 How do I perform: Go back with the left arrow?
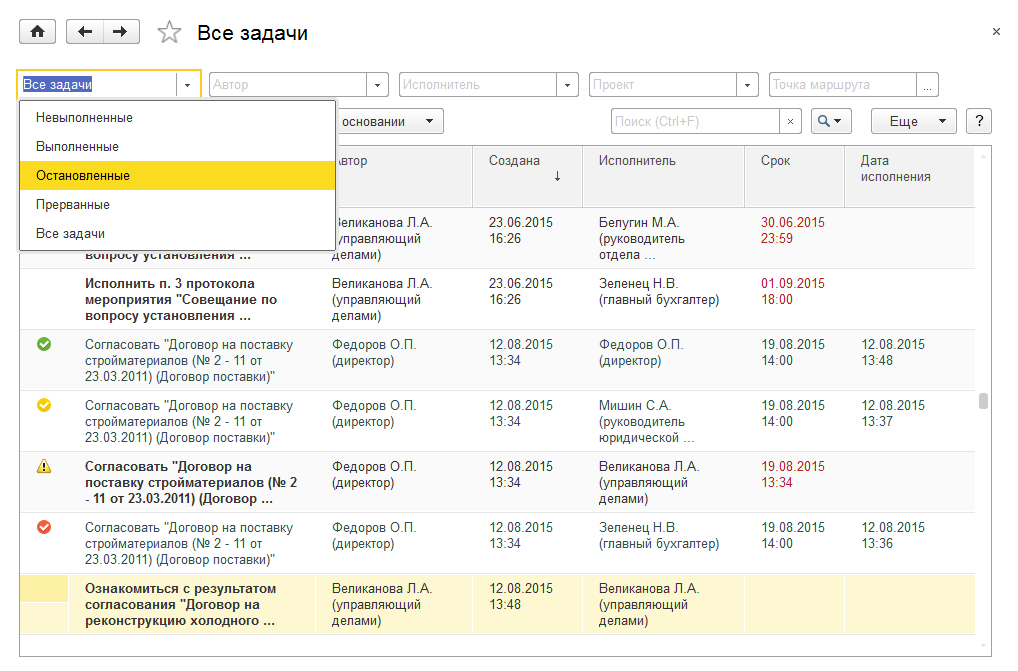click(x=84, y=32)
